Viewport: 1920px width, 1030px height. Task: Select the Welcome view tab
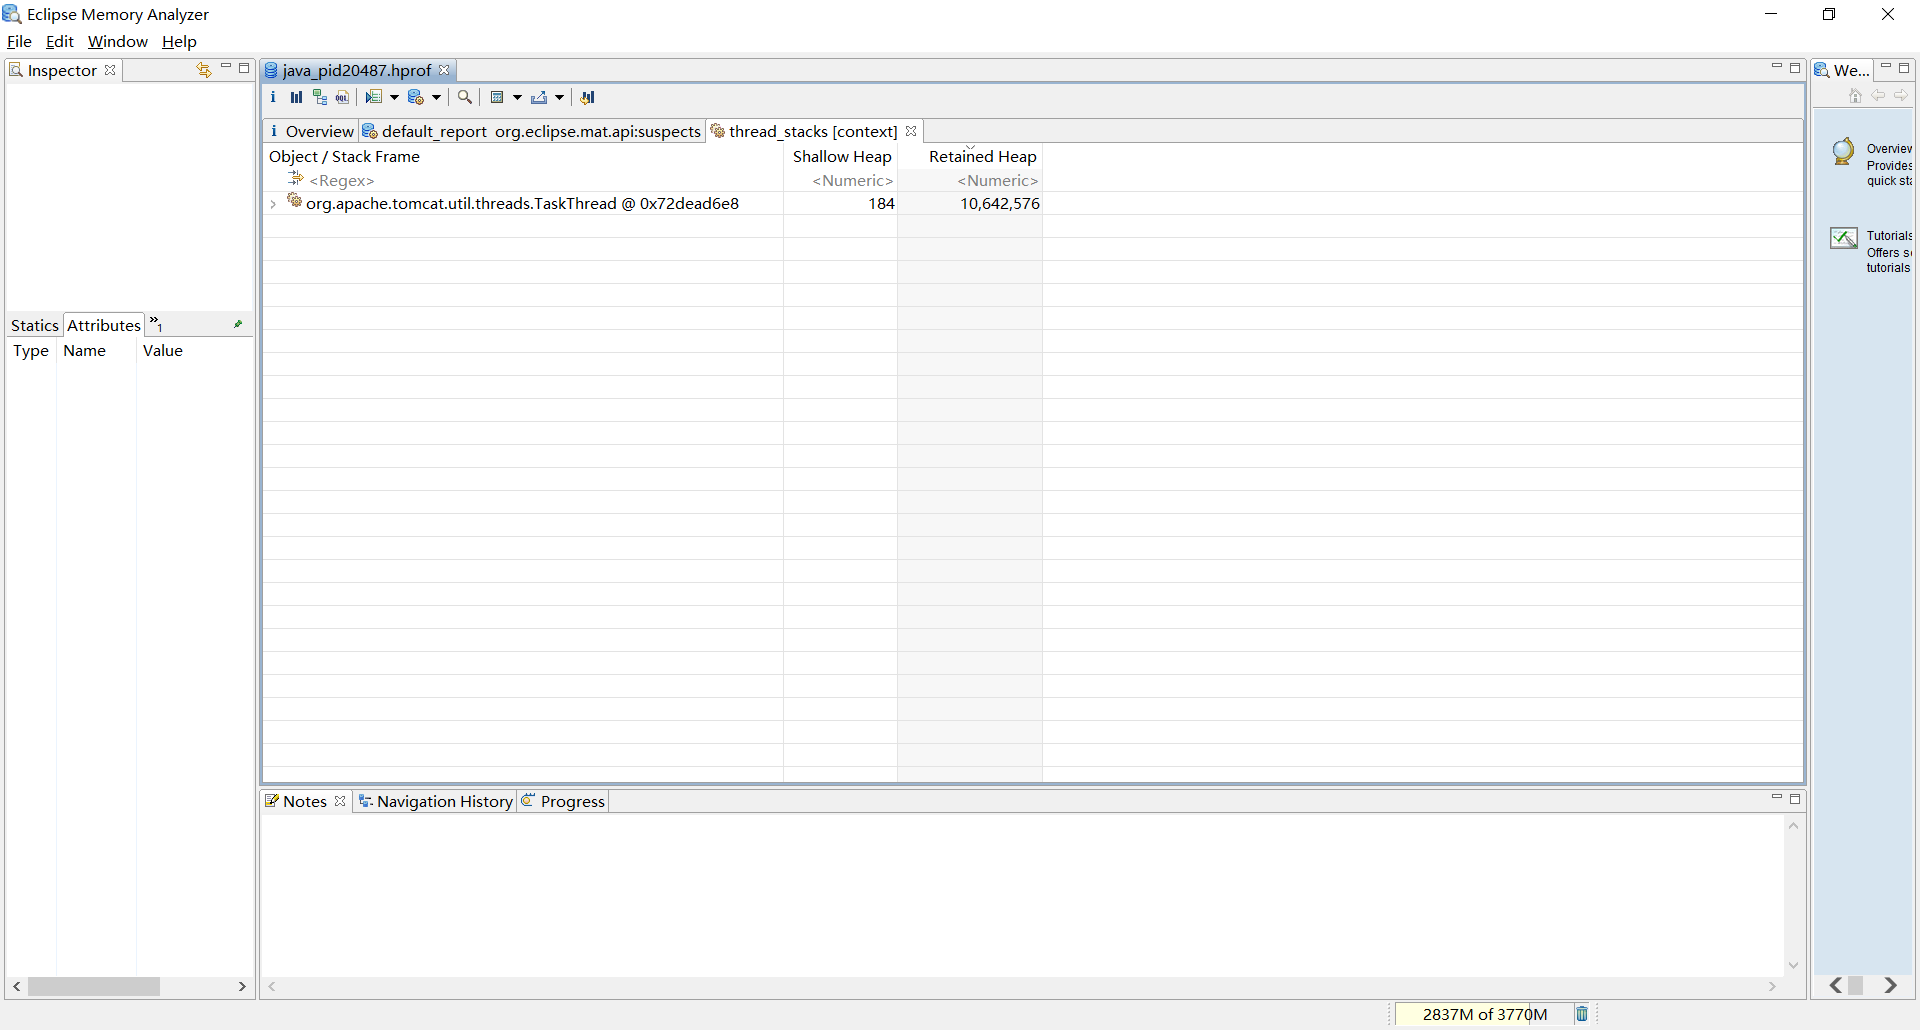point(1843,70)
